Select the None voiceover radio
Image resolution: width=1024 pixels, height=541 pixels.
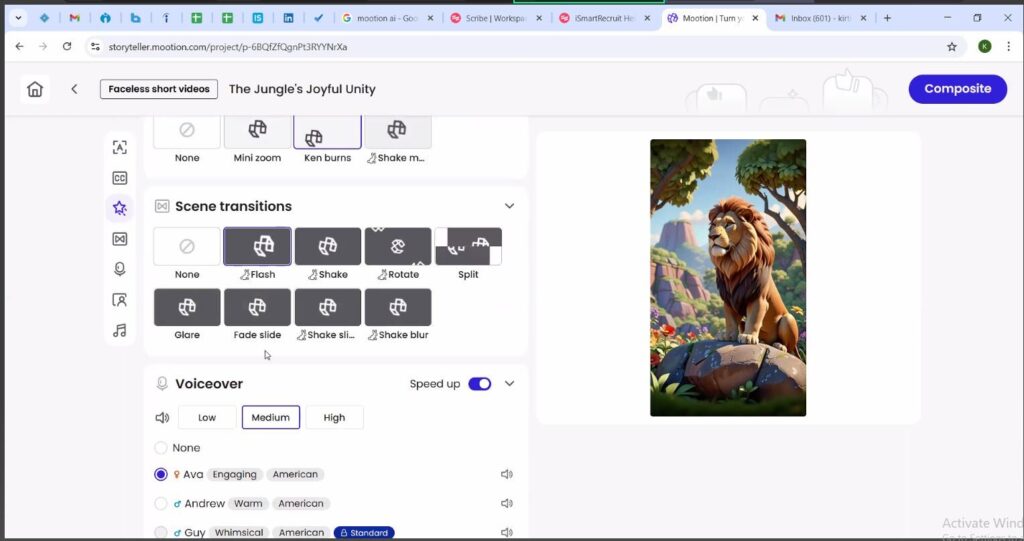(x=161, y=448)
